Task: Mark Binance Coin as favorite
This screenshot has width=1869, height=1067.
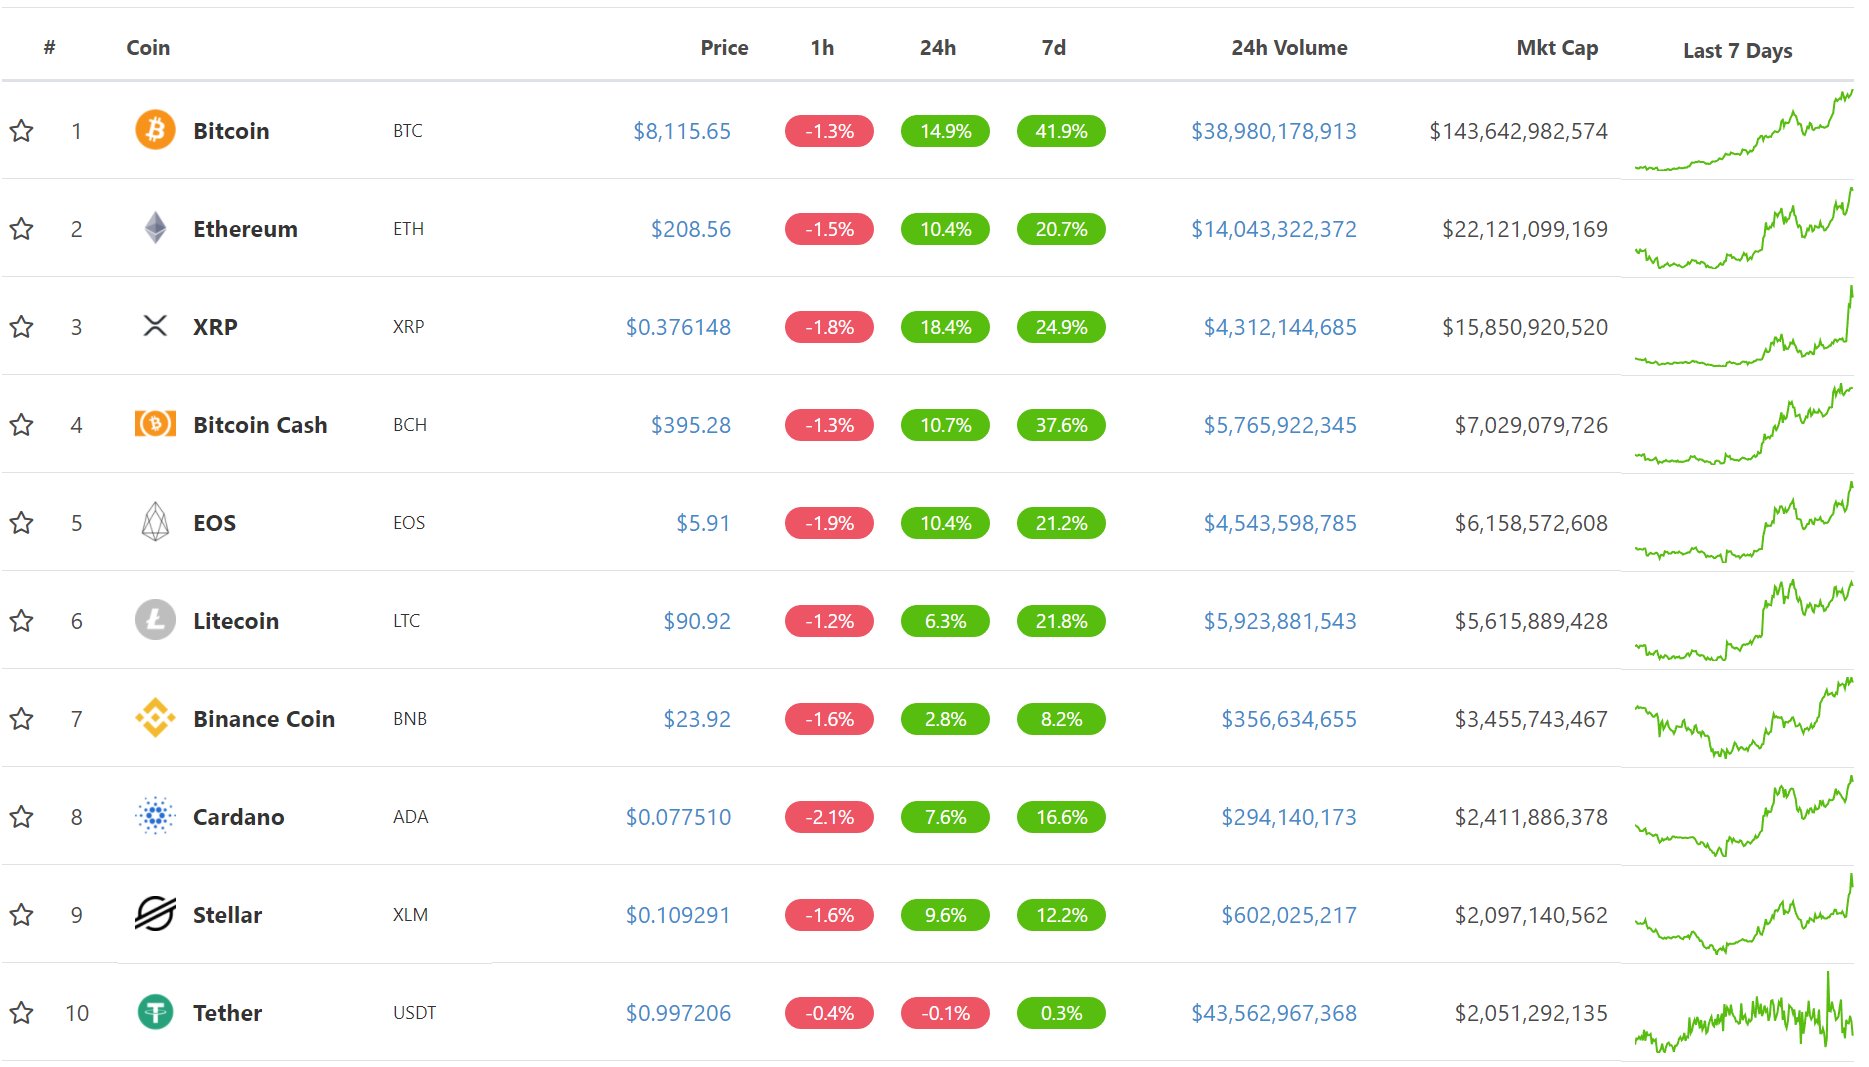Action: pos(22,718)
